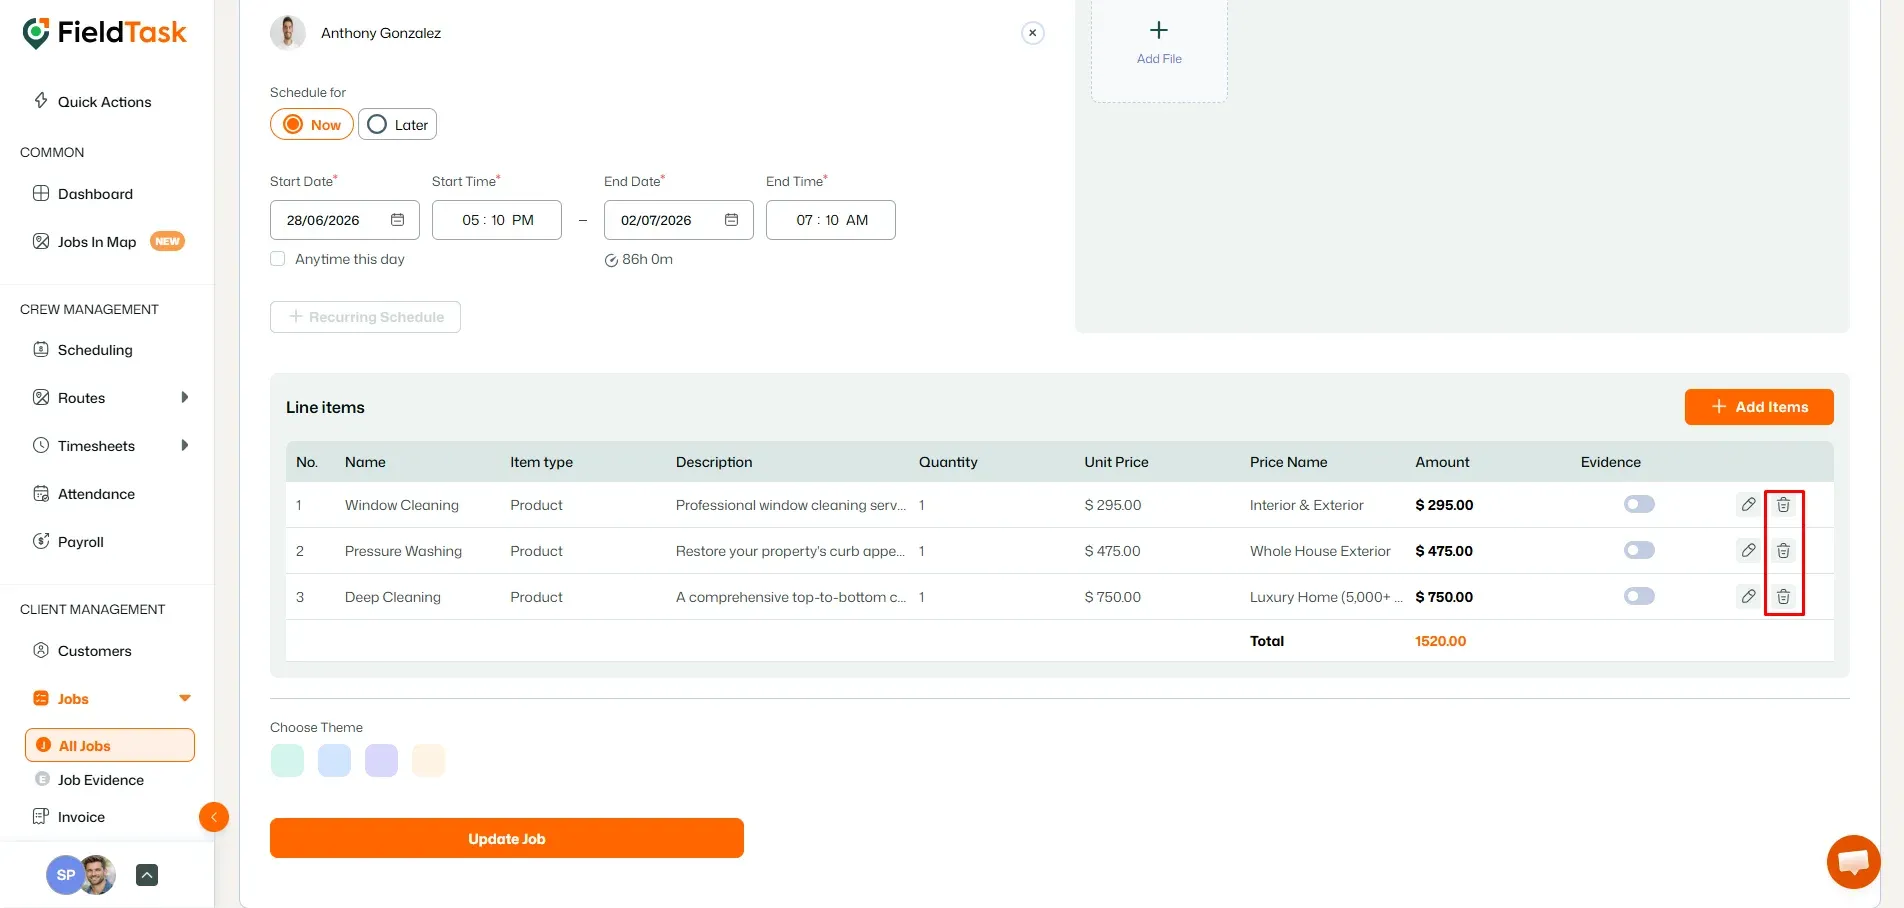Expand the Routes submenu arrow
The width and height of the screenshot is (1904, 908).
185,397
